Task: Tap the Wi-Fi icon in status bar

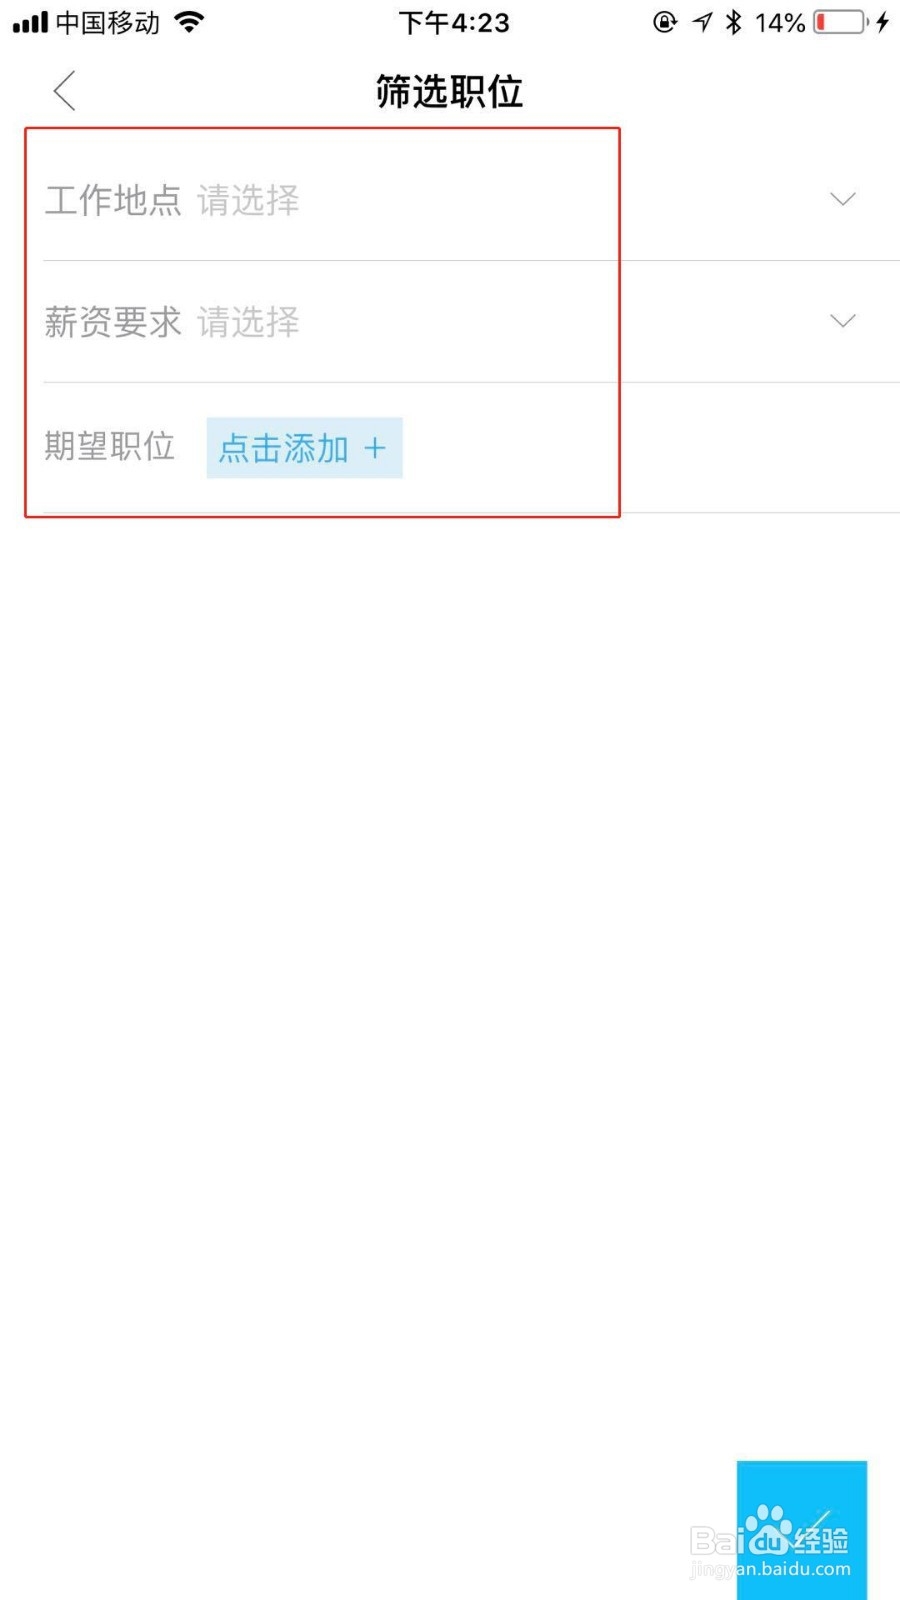Action: 188,22
